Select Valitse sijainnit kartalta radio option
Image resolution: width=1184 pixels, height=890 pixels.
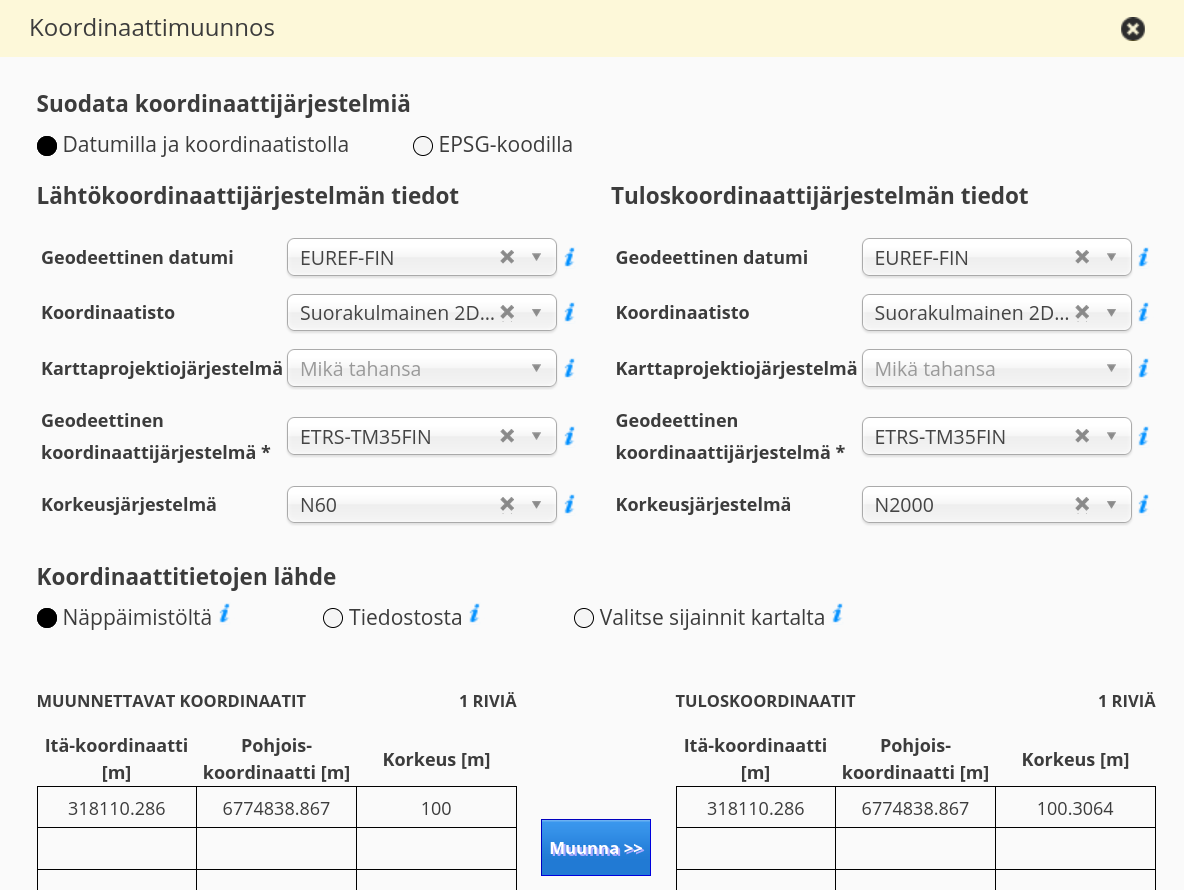point(584,619)
